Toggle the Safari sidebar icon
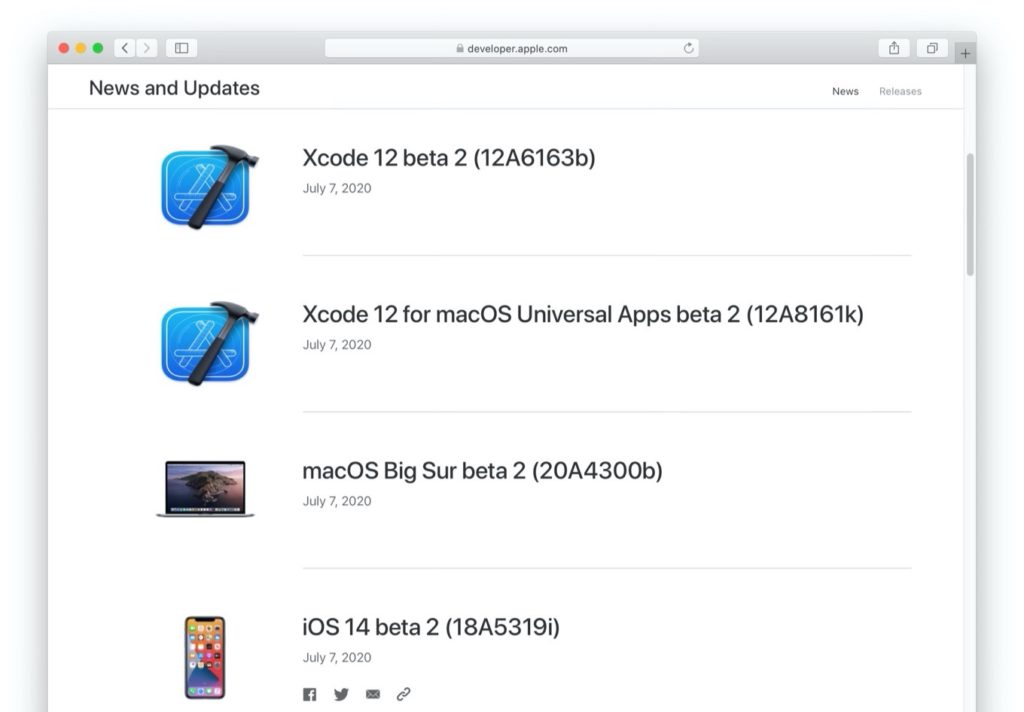This screenshot has height=712, width=1024. [x=181, y=47]
